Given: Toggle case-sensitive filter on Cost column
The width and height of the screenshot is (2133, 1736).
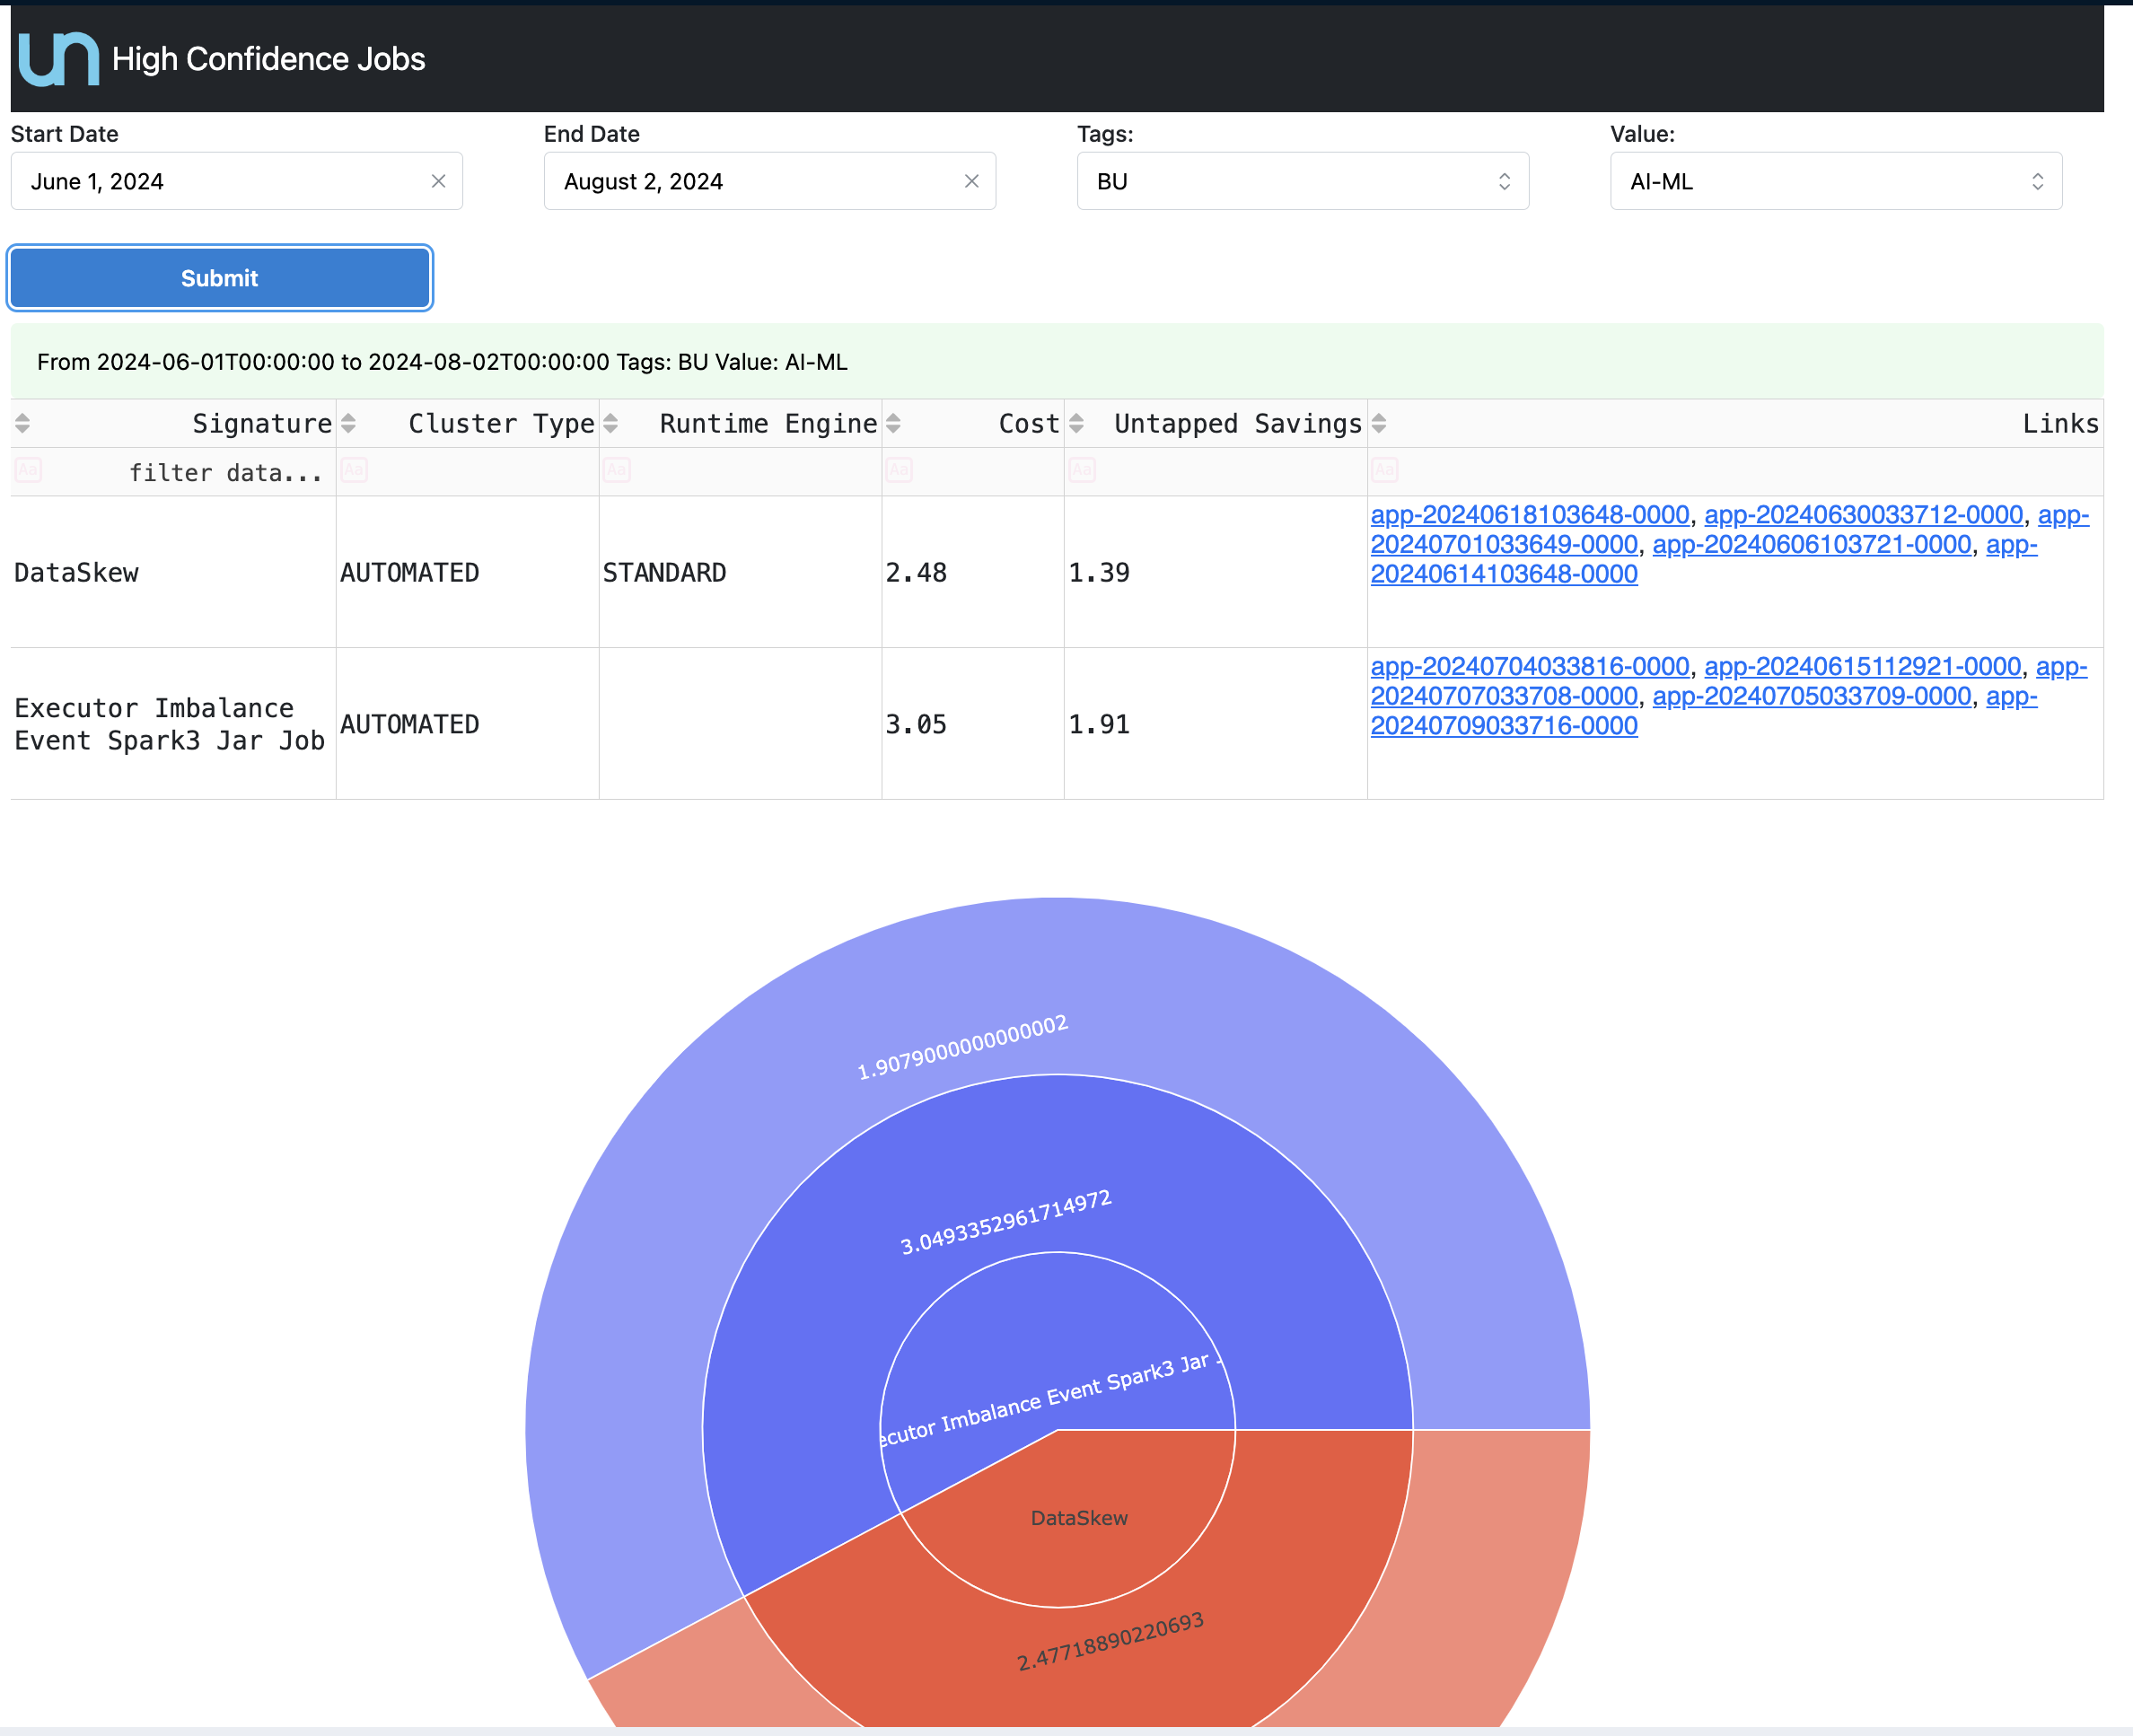Looking at the screenshot, I should point(899,471).
